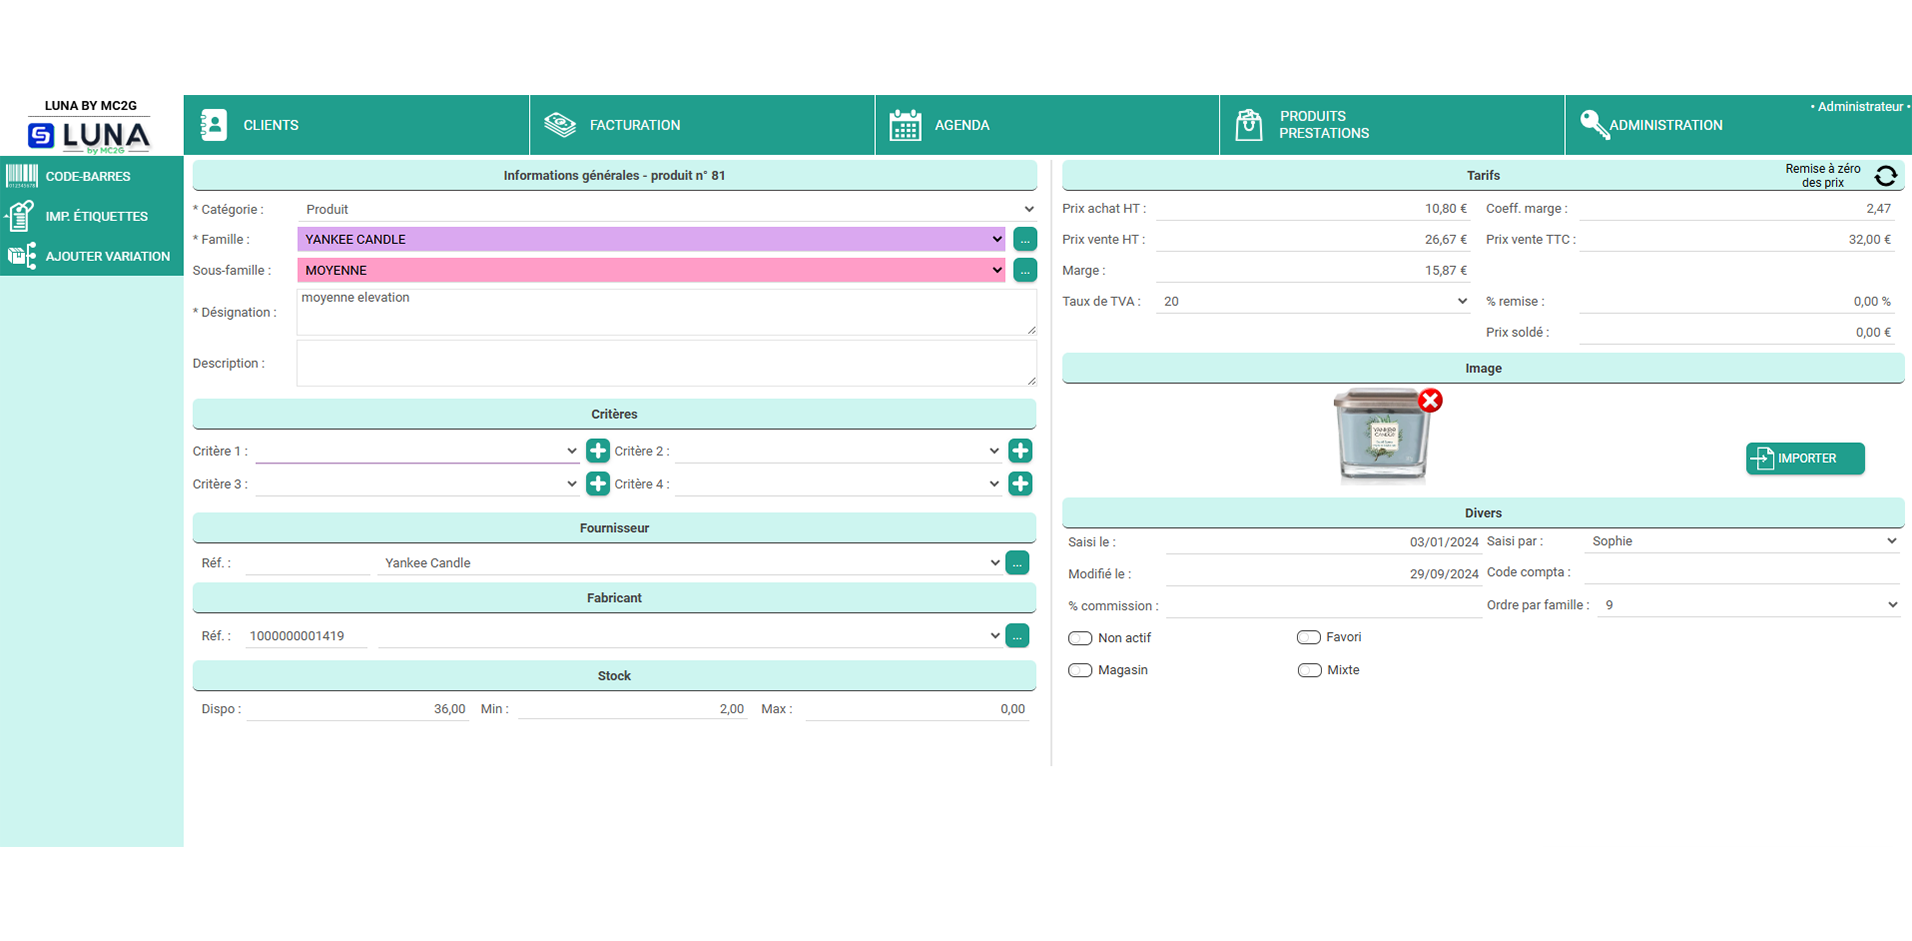Viewport: 1912px width, 941px height.
Task: Add a value with Critère 2 plus icon
Action: coord(1020,451)
